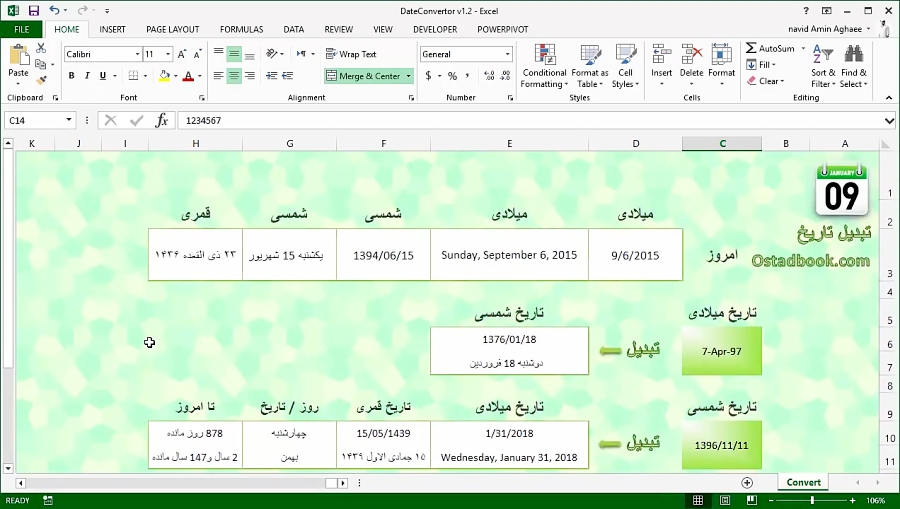Viewport: 900px width, 509px height.
Task: Click the Increase Decimal icon
Action: pos(489,76)
